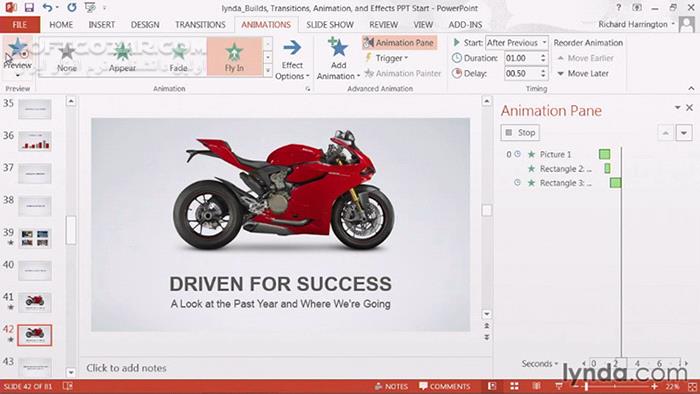This screenshot has width=700, height=394.
Task: Decrease the Delay value with down spinner
Action: (x=543, y=76)
